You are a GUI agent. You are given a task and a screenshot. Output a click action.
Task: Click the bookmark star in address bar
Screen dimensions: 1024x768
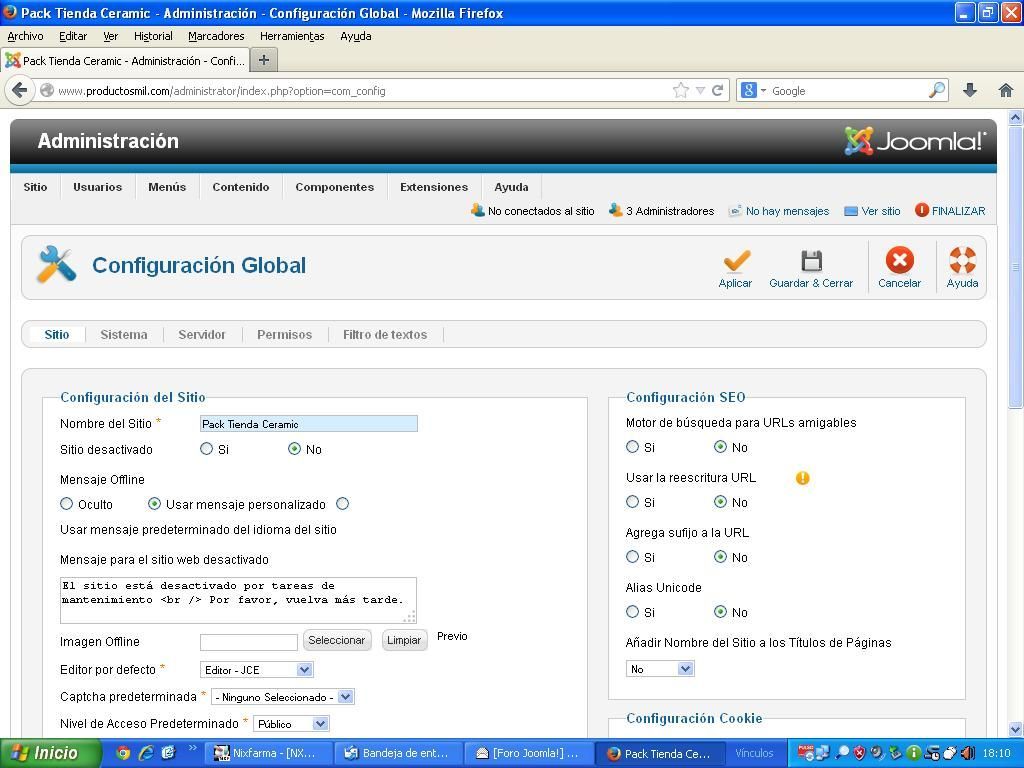pos(680,91)
